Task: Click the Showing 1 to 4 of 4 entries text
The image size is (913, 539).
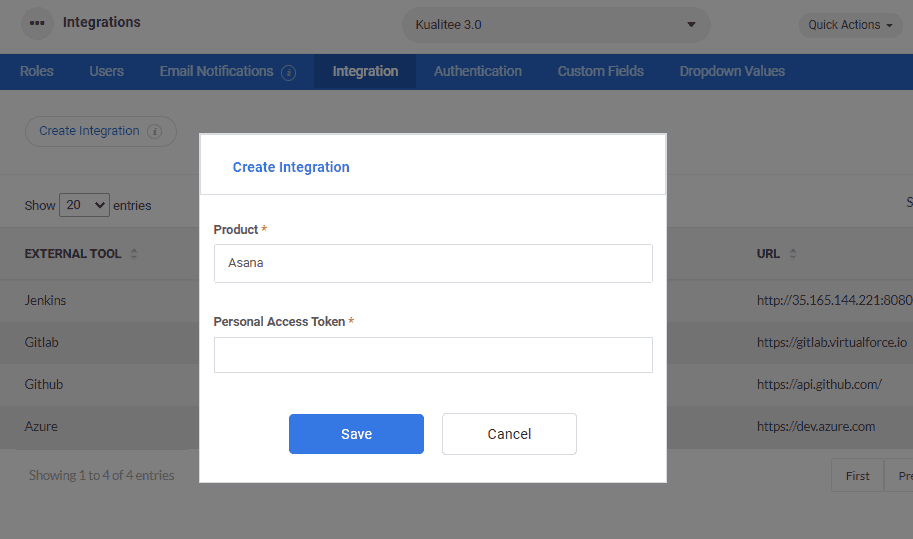Action: click(x=102, y=476)
